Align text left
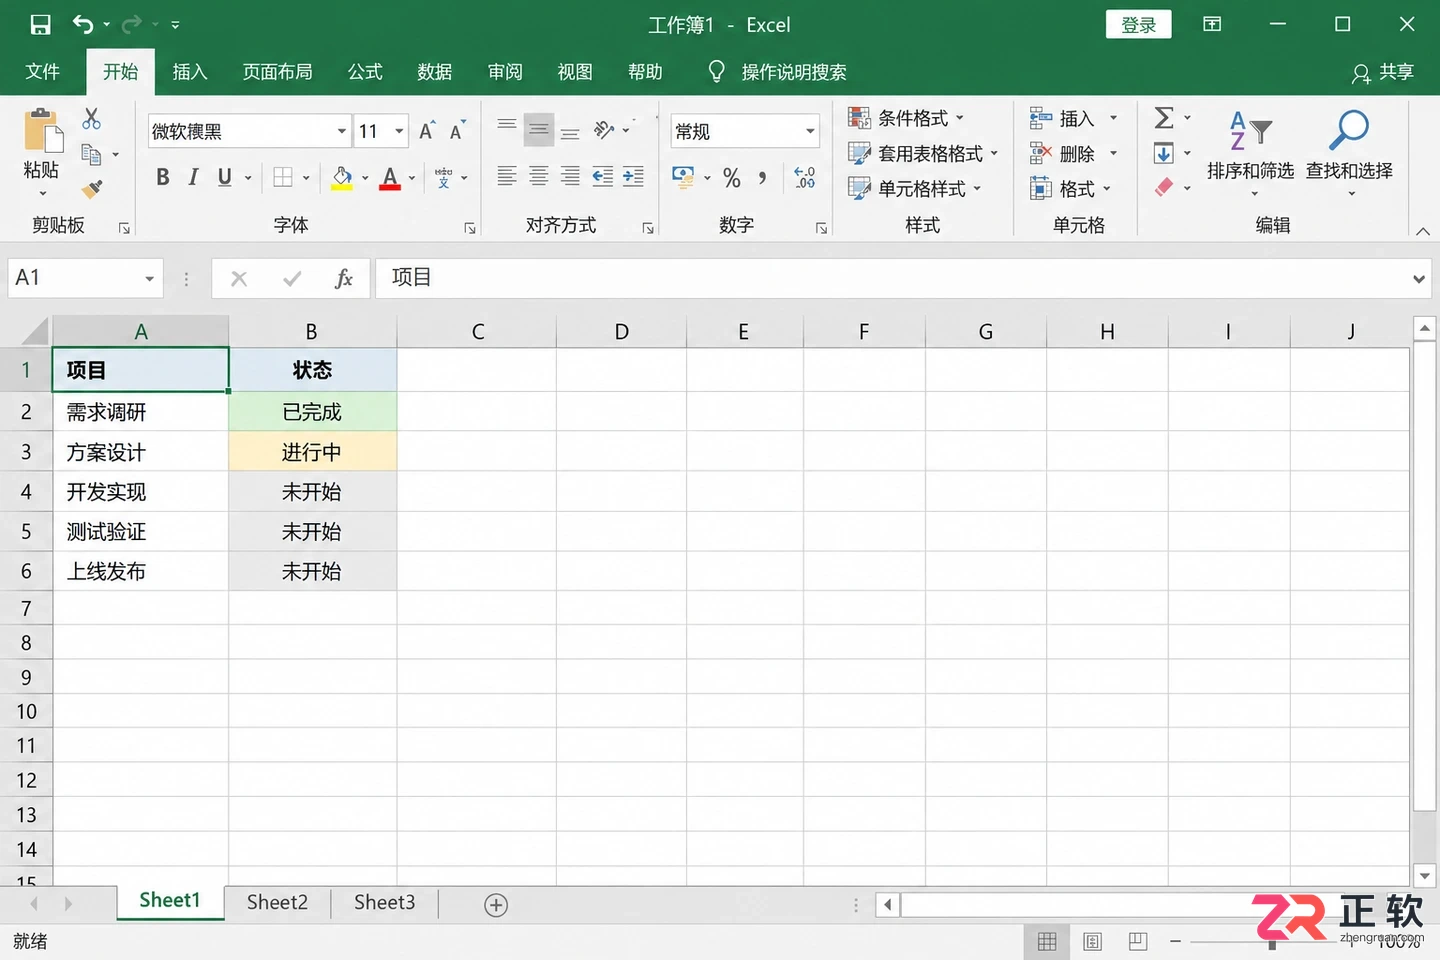This screenshot has height=960, width=1440. tap(507, 177)
